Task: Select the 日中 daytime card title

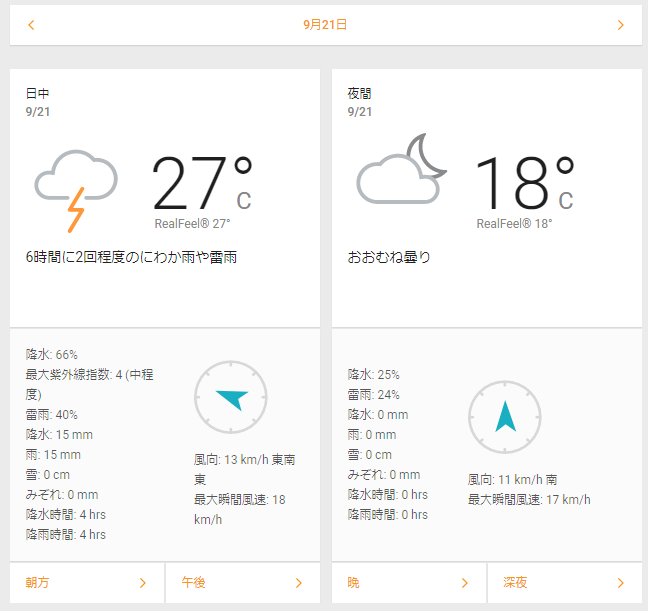Action: tap(38, 93)
